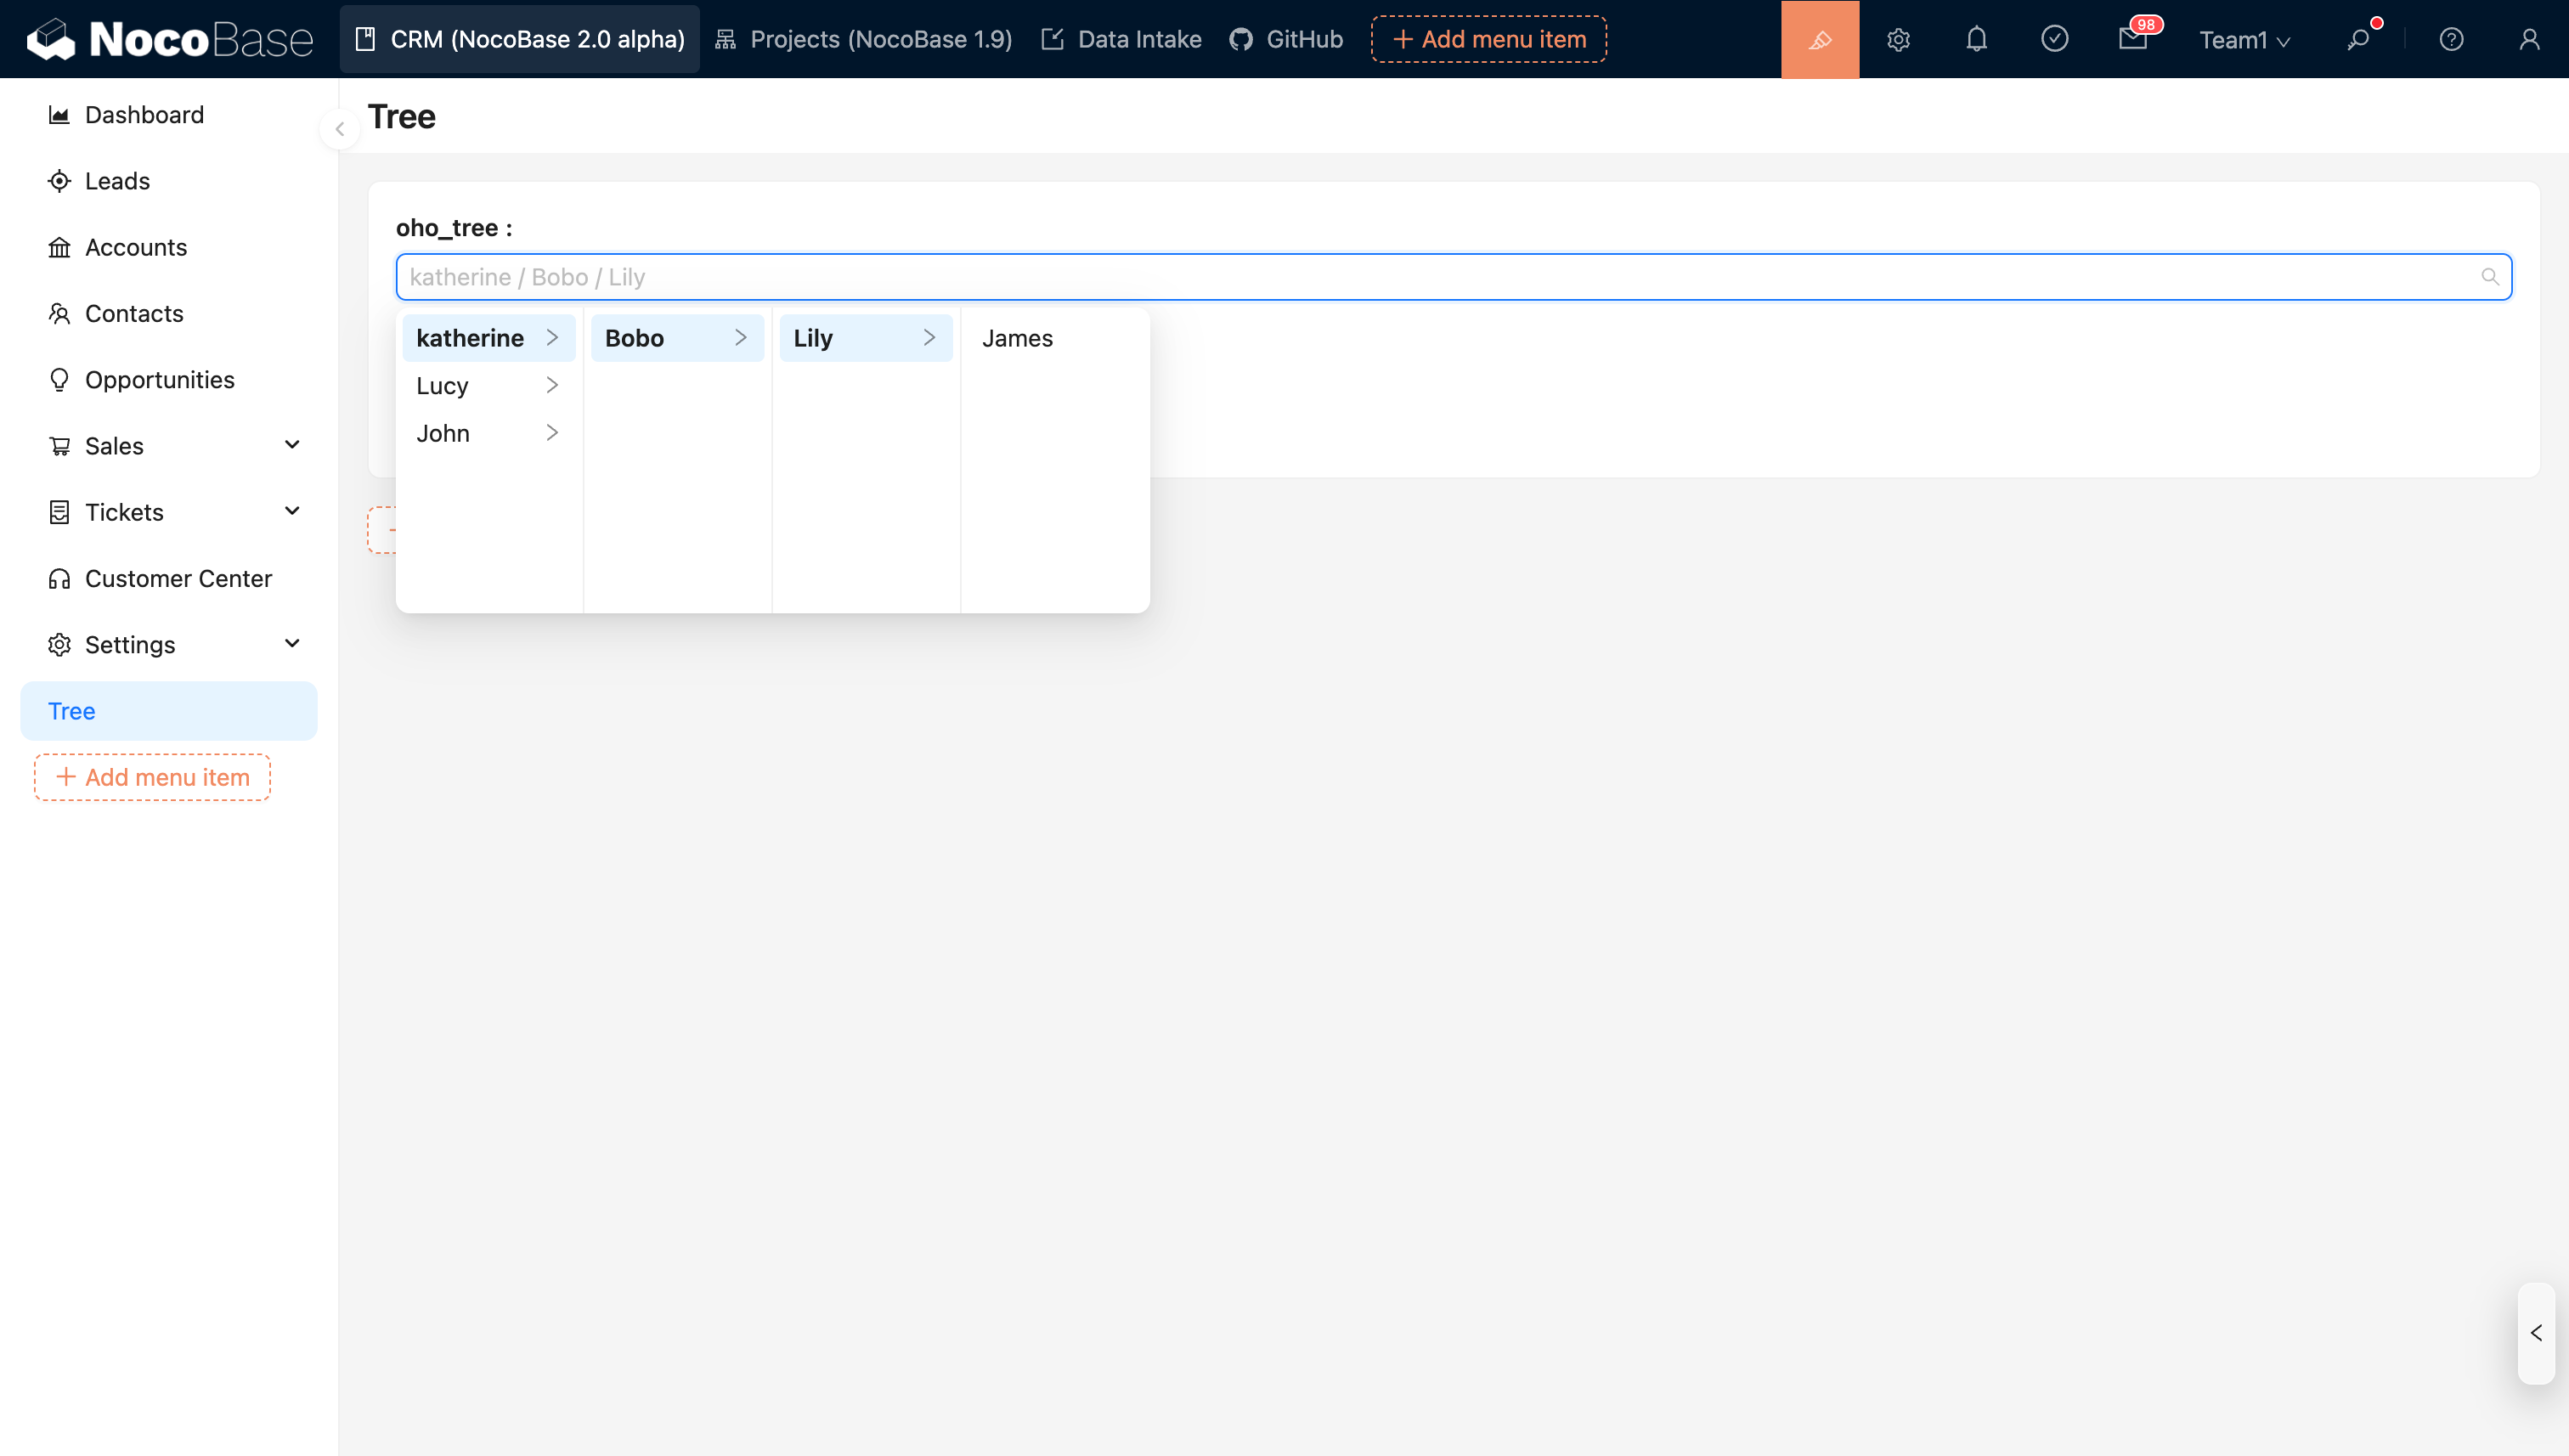
Task: Open the user profile icon
Action: click(2529, 39)
